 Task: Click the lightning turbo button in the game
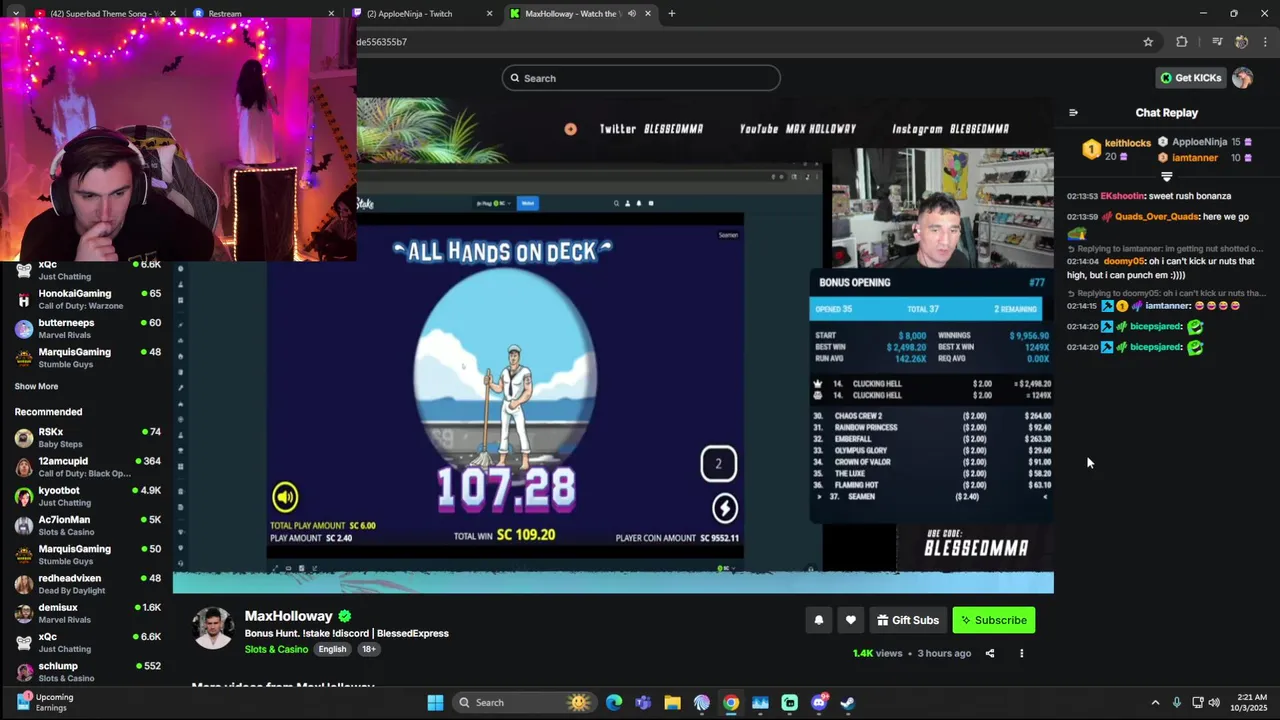point(724,508)
